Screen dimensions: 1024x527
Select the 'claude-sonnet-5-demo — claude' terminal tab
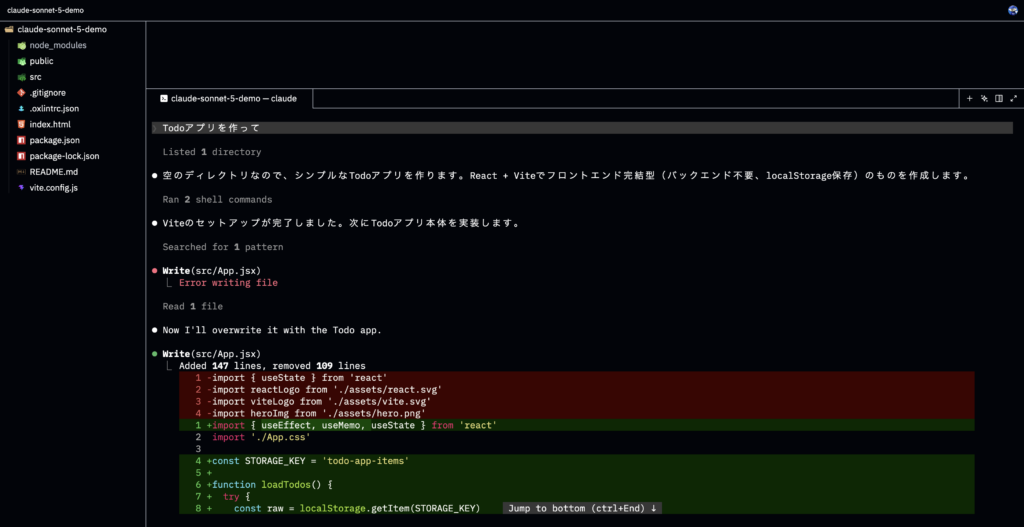(229, 99)
